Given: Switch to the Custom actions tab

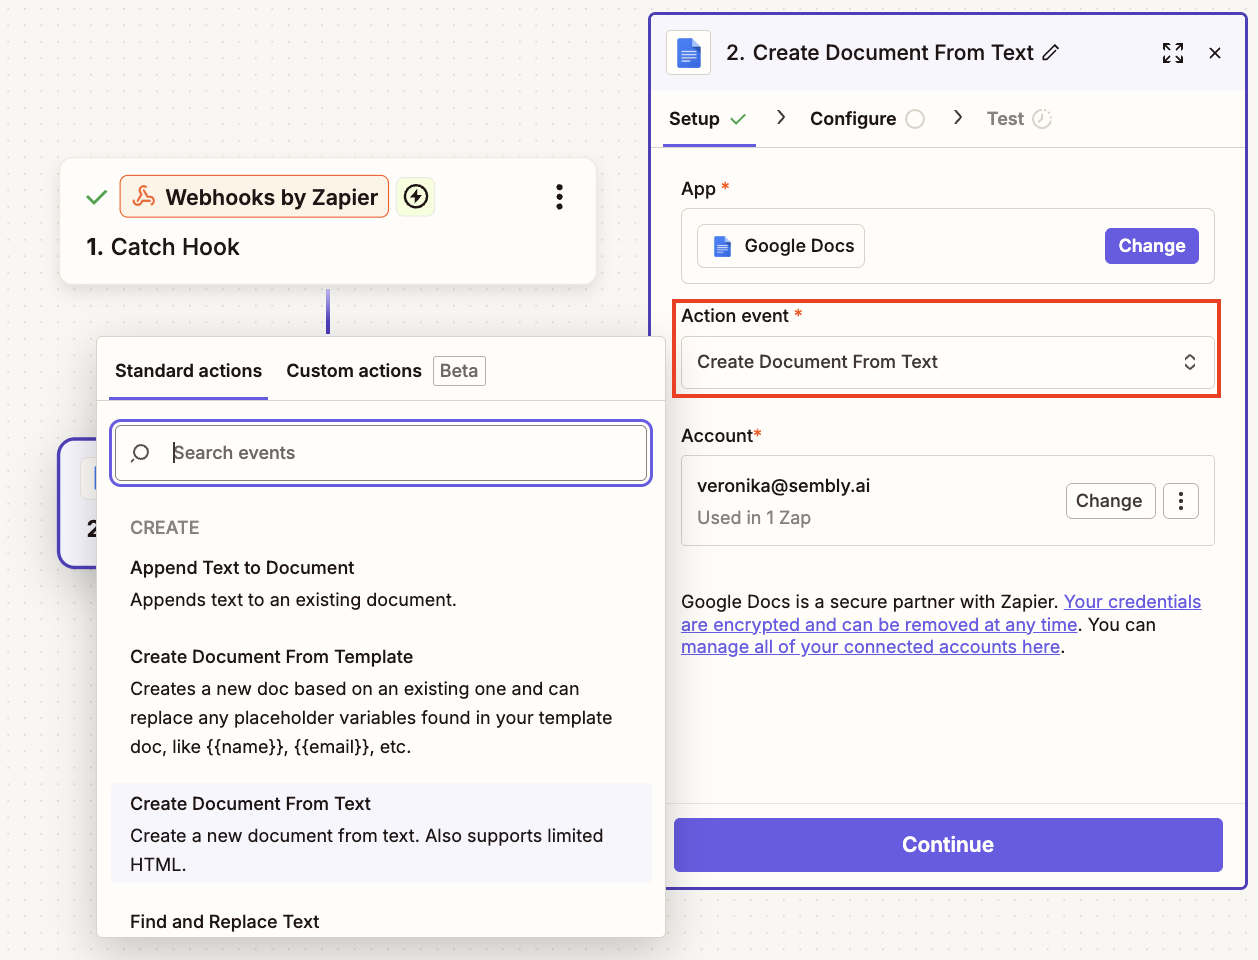Looking at the screenshot, I should coord(354,371).
